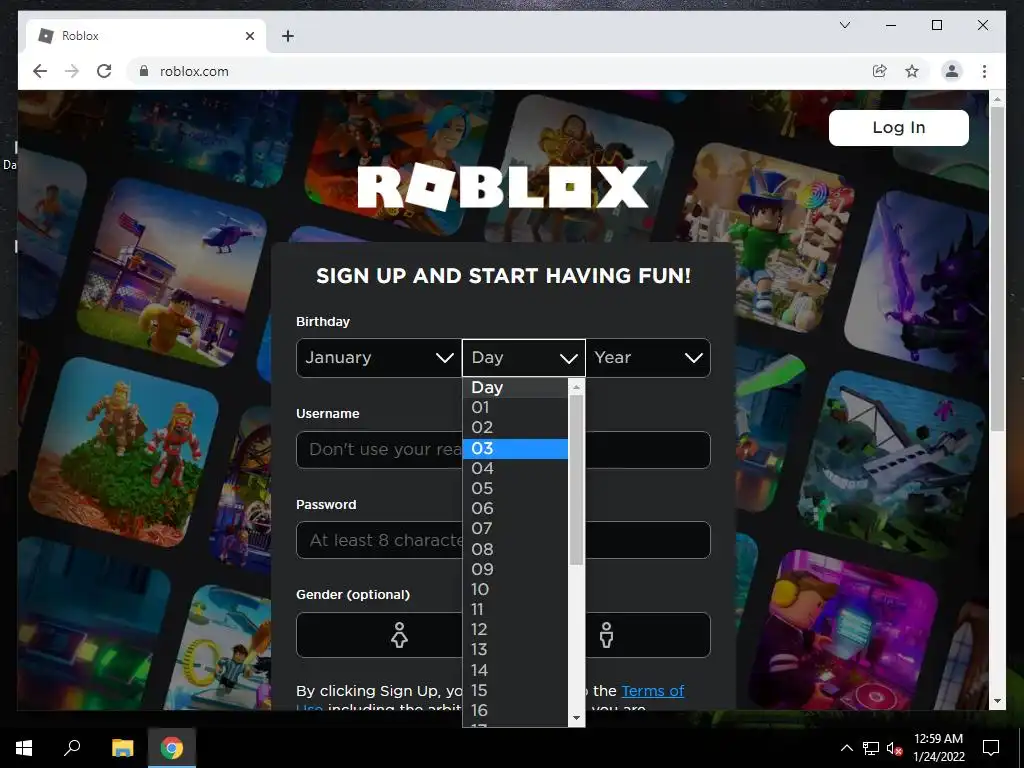The width and height of the screenshot is (1024, 768).
Task: Select day 11 in the list
Action: tap(516, 610)
